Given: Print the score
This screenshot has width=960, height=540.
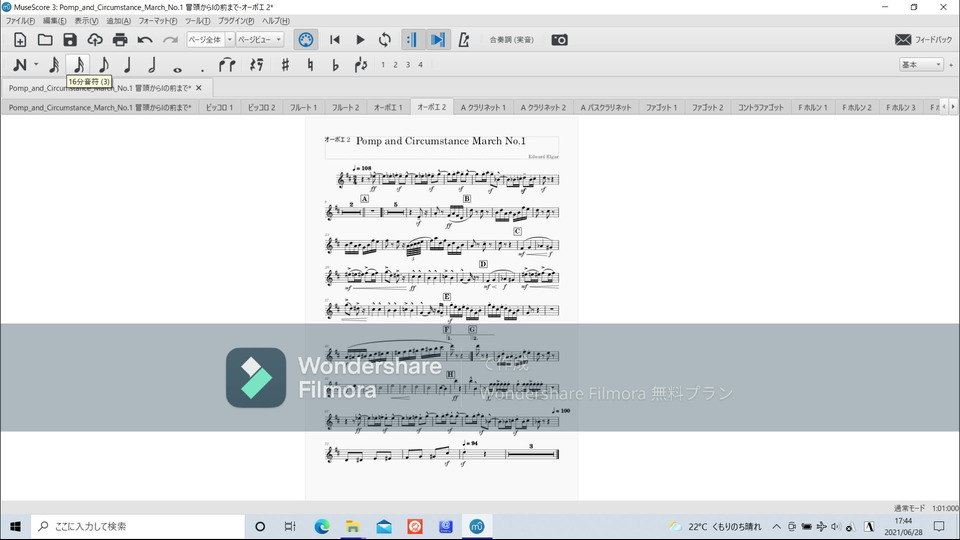Looking at the screenshot, I should click(120, 40).
